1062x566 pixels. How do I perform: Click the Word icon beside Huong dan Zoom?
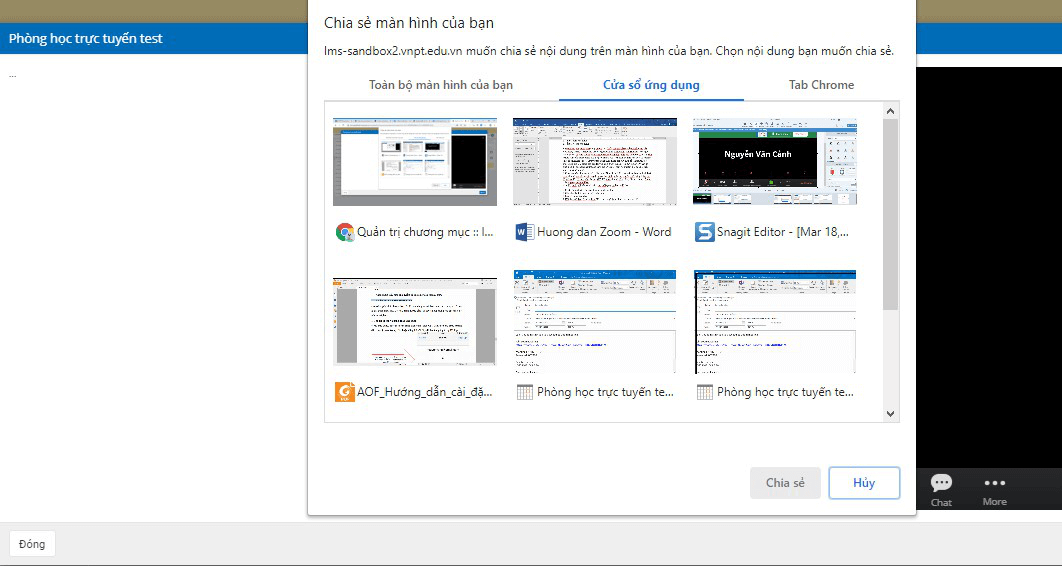pyautogui.click(x=524, y=232)
